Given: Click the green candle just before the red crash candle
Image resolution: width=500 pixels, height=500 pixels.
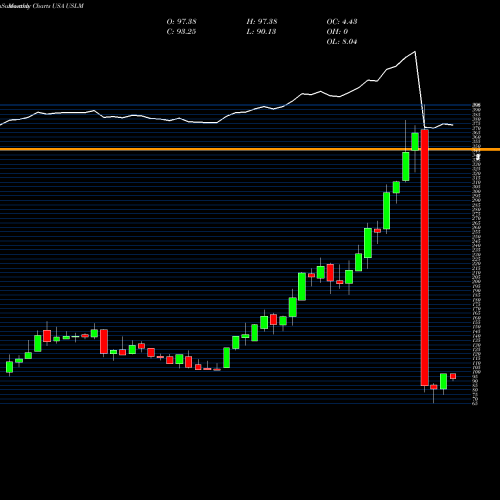Looking at the screenshot, I should [x=415, y=142].
